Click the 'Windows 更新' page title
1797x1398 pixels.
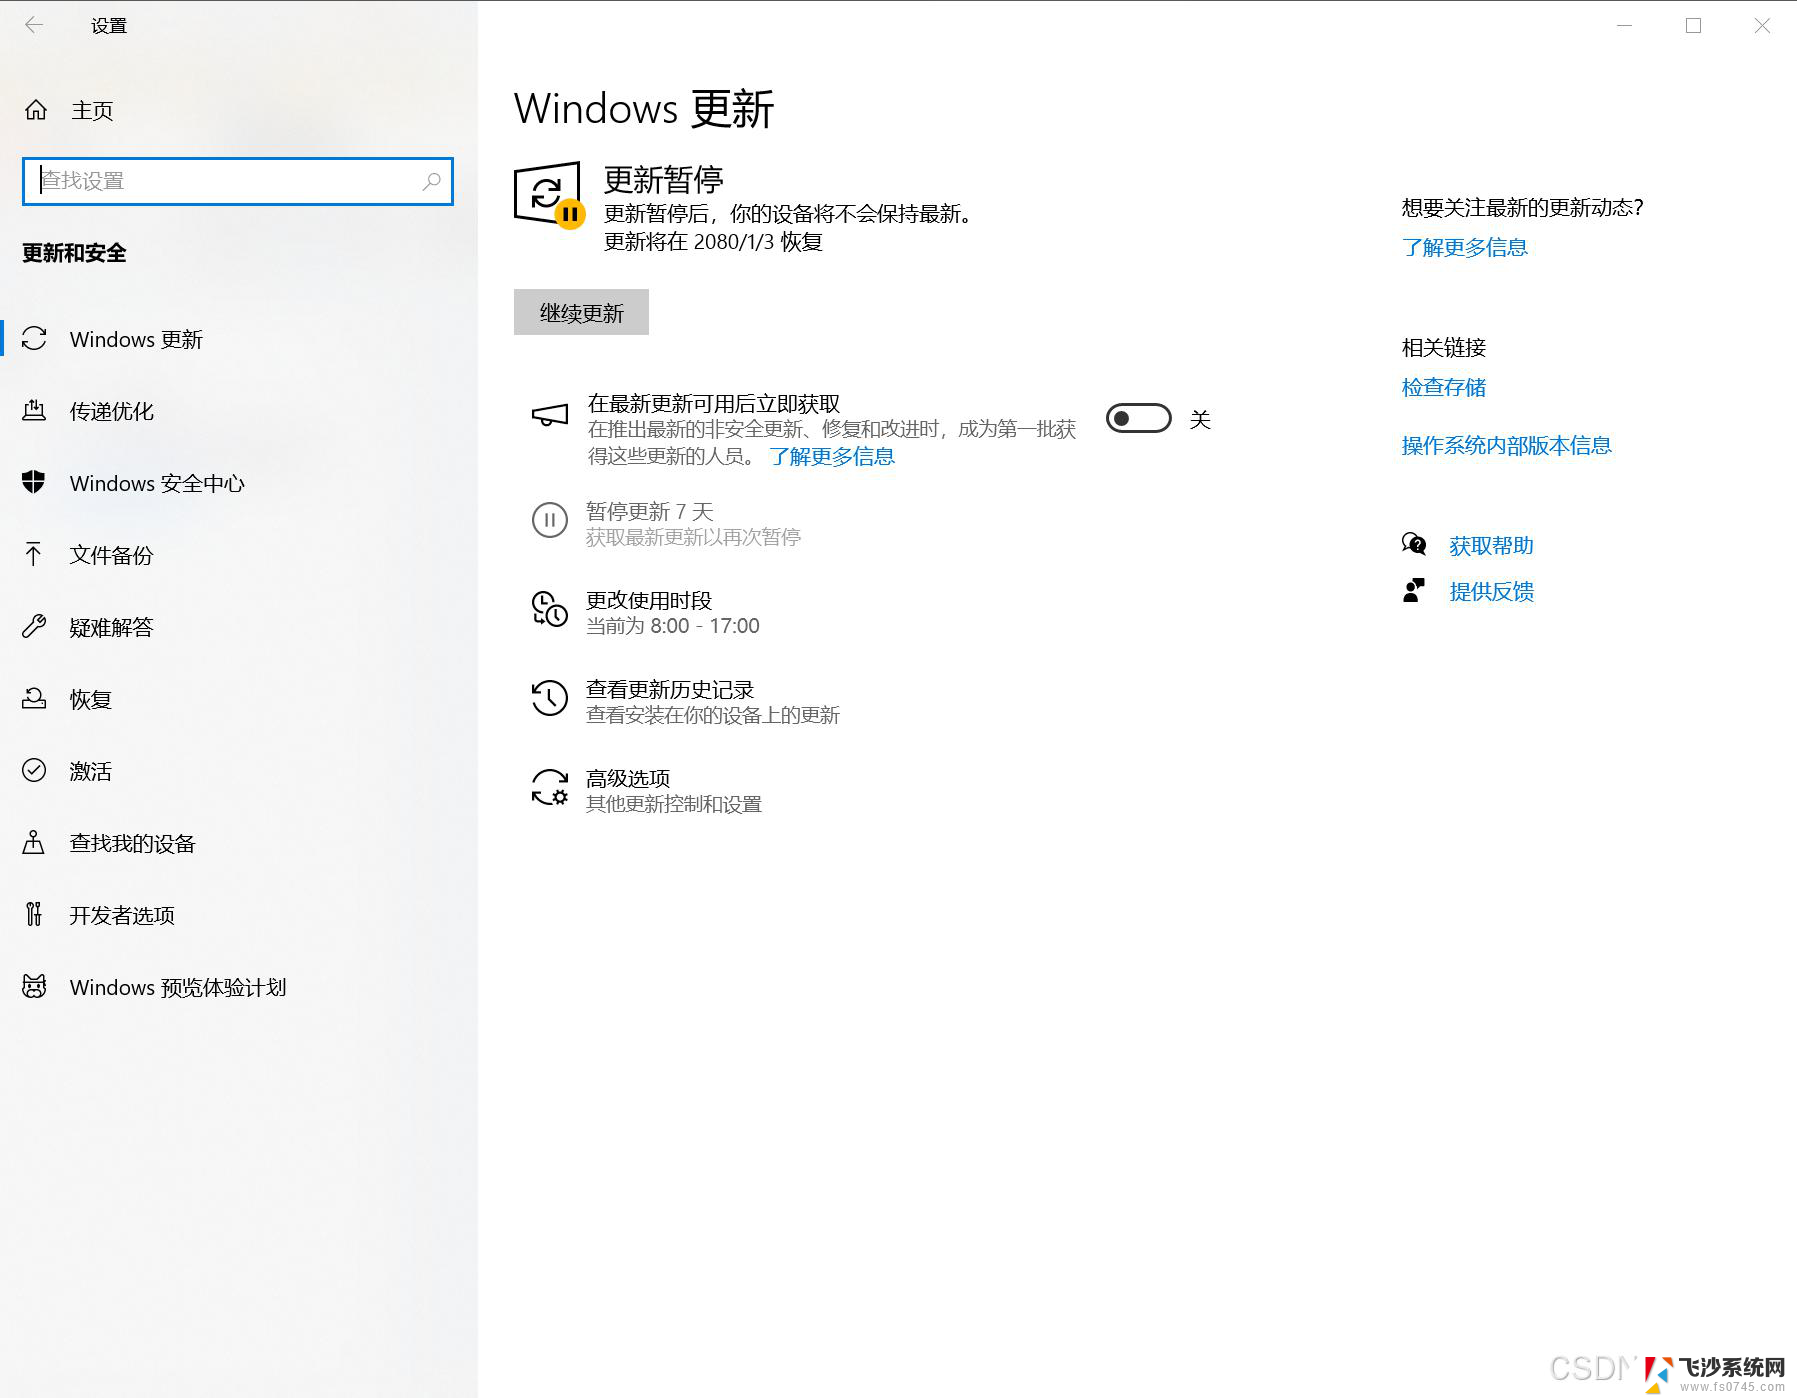point(644,108)
